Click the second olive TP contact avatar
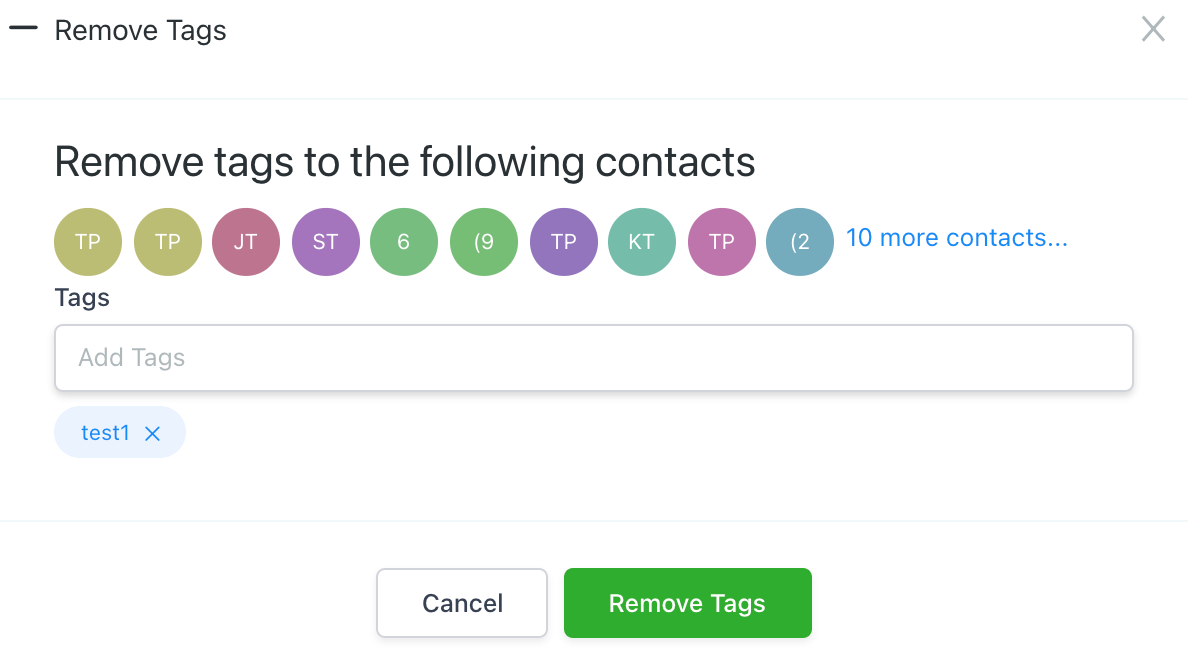 (x=167, y=242)
